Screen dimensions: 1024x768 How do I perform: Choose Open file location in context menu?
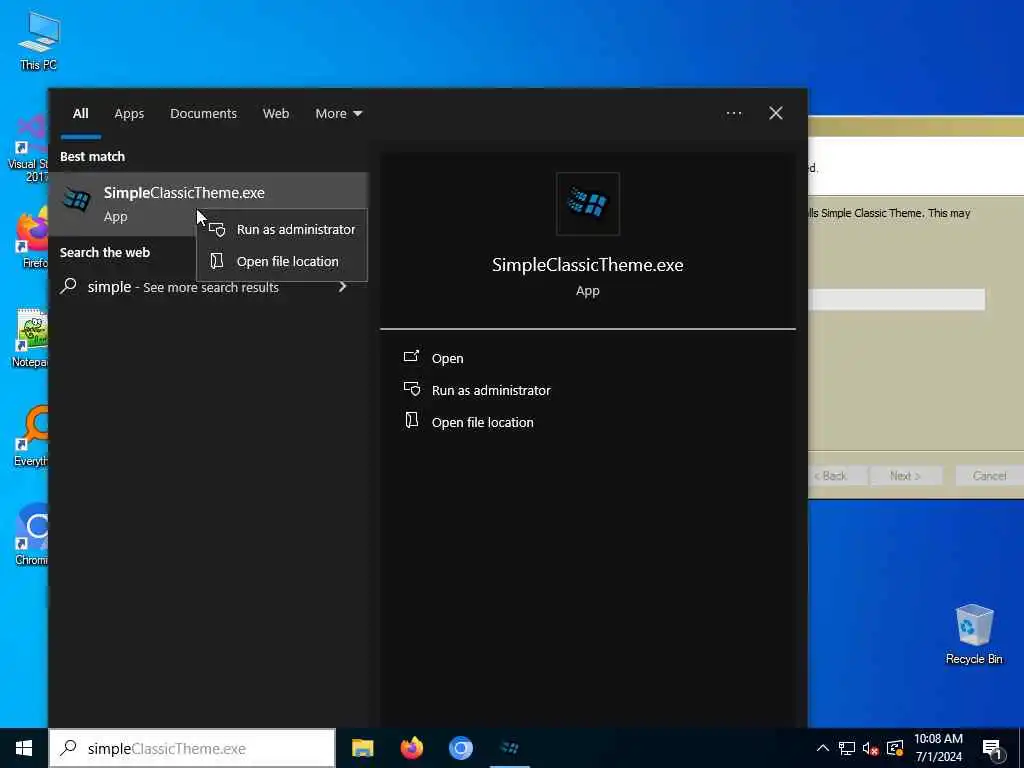pyautogui.click(x=281, y=261)
